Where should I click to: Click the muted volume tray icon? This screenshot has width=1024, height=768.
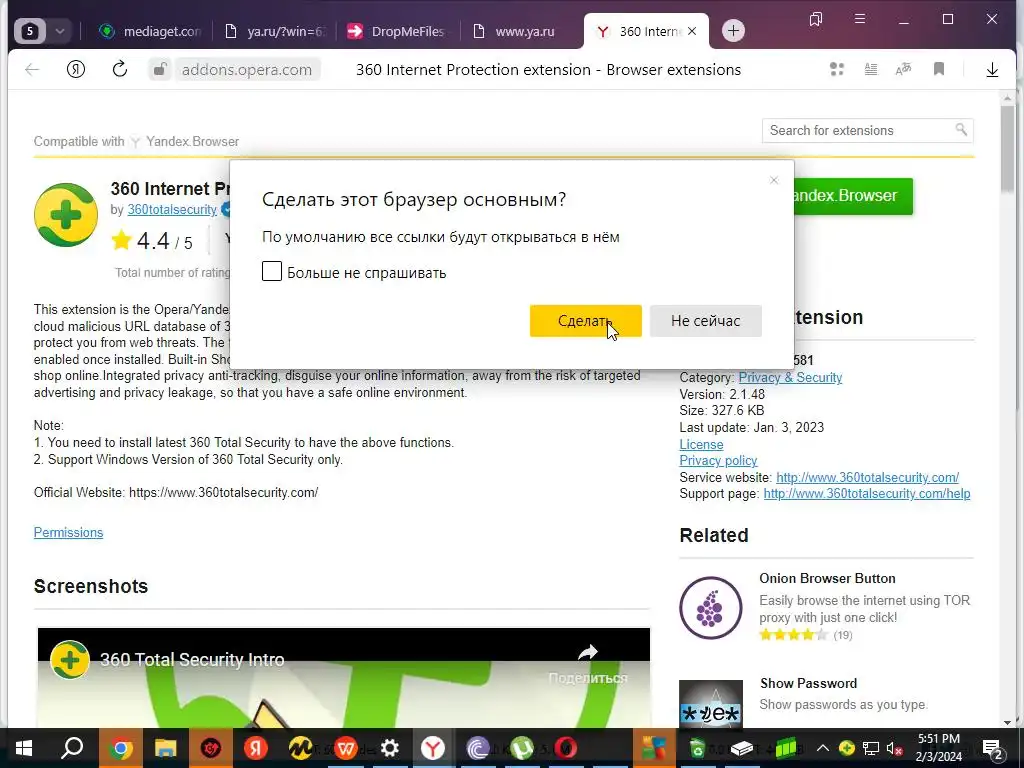895,748
